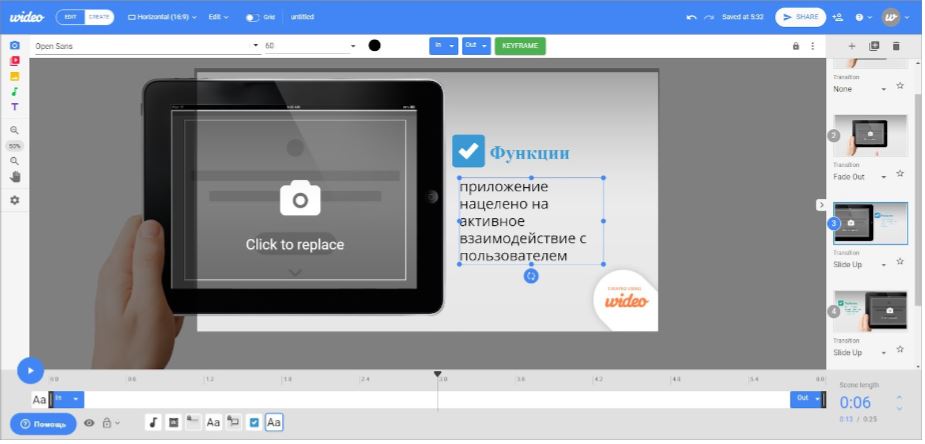The image size is (925, 444).
Task: Toggle the lock icon in bottom bar
Action: tap(107, 423)
